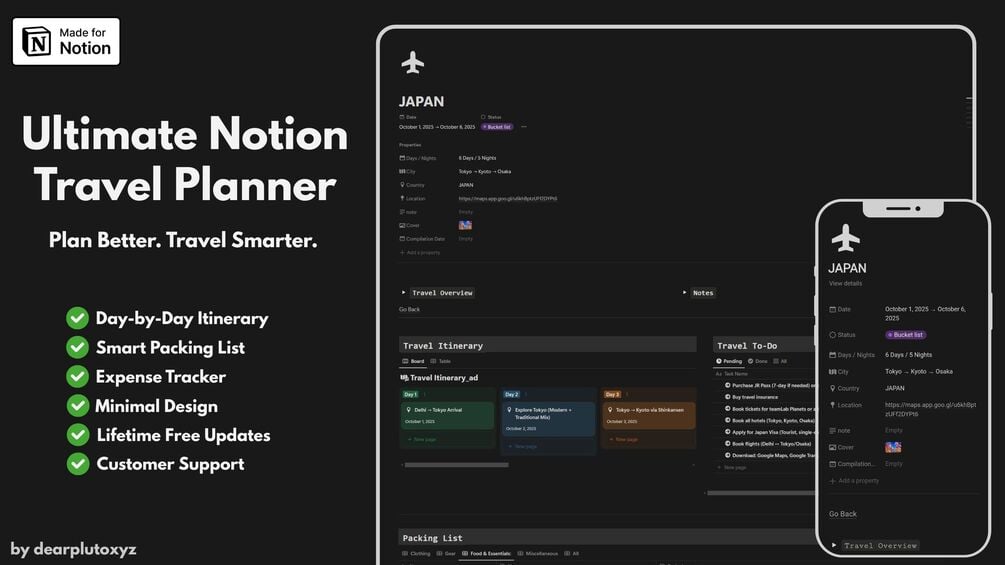Screen dimensions: 1005x565
Task: Toggle status circle for Book flights (Delhi → Tokyo/Osaka)
Action: pos(727,443)
